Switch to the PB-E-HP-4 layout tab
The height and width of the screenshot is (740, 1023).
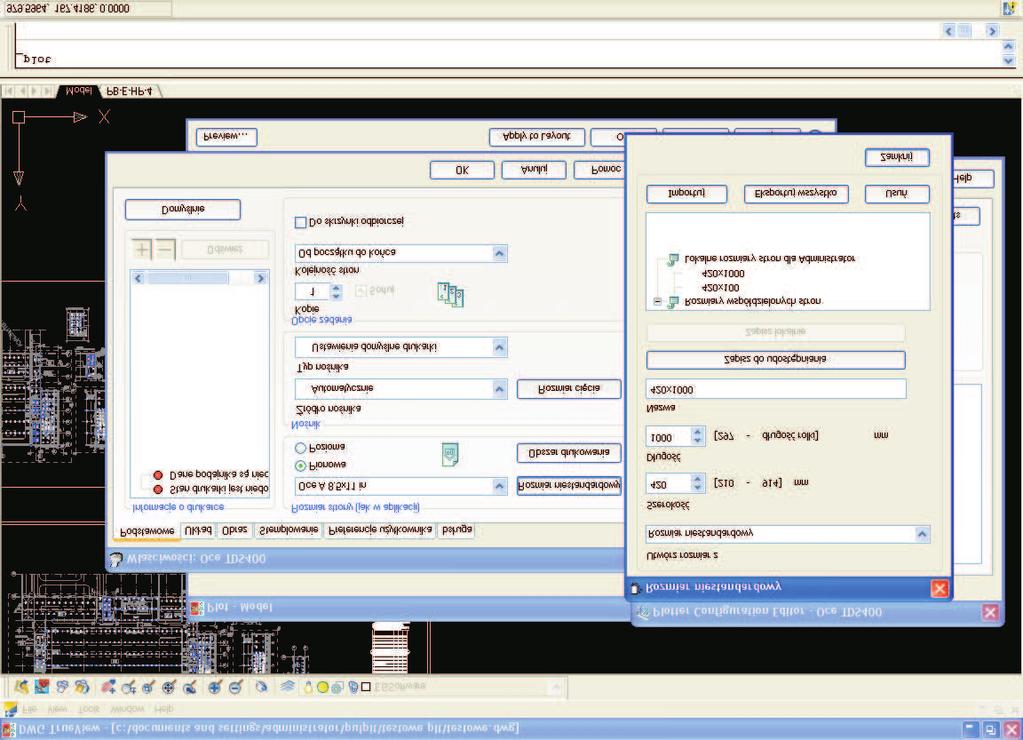[129, 91]
